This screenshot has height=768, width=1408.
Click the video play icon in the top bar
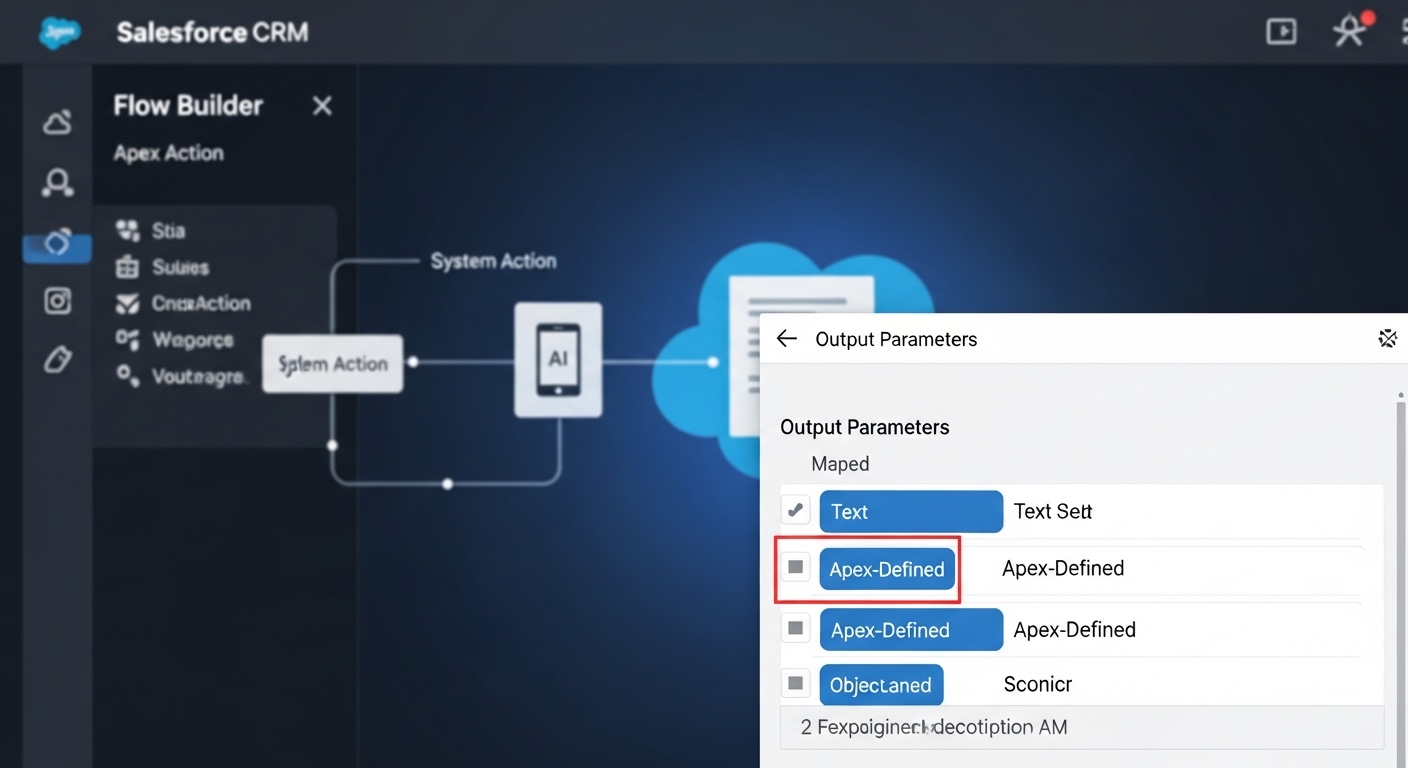(1281, 31)
